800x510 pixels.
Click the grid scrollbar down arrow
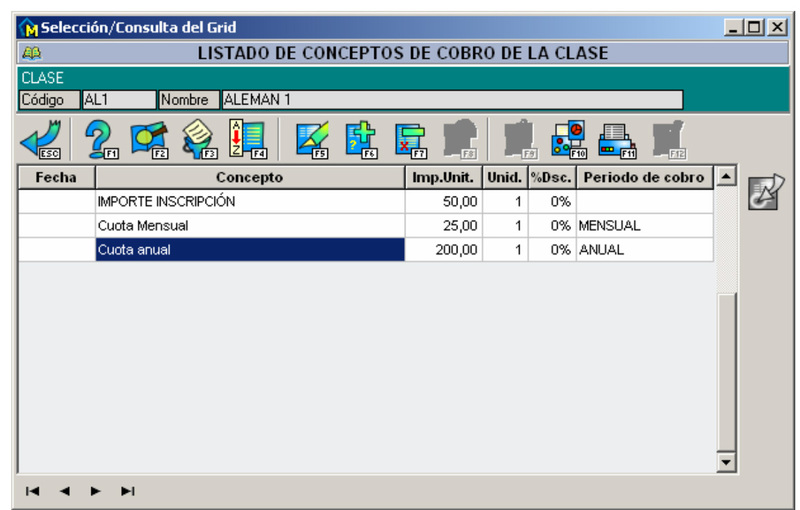click(726, 462)
